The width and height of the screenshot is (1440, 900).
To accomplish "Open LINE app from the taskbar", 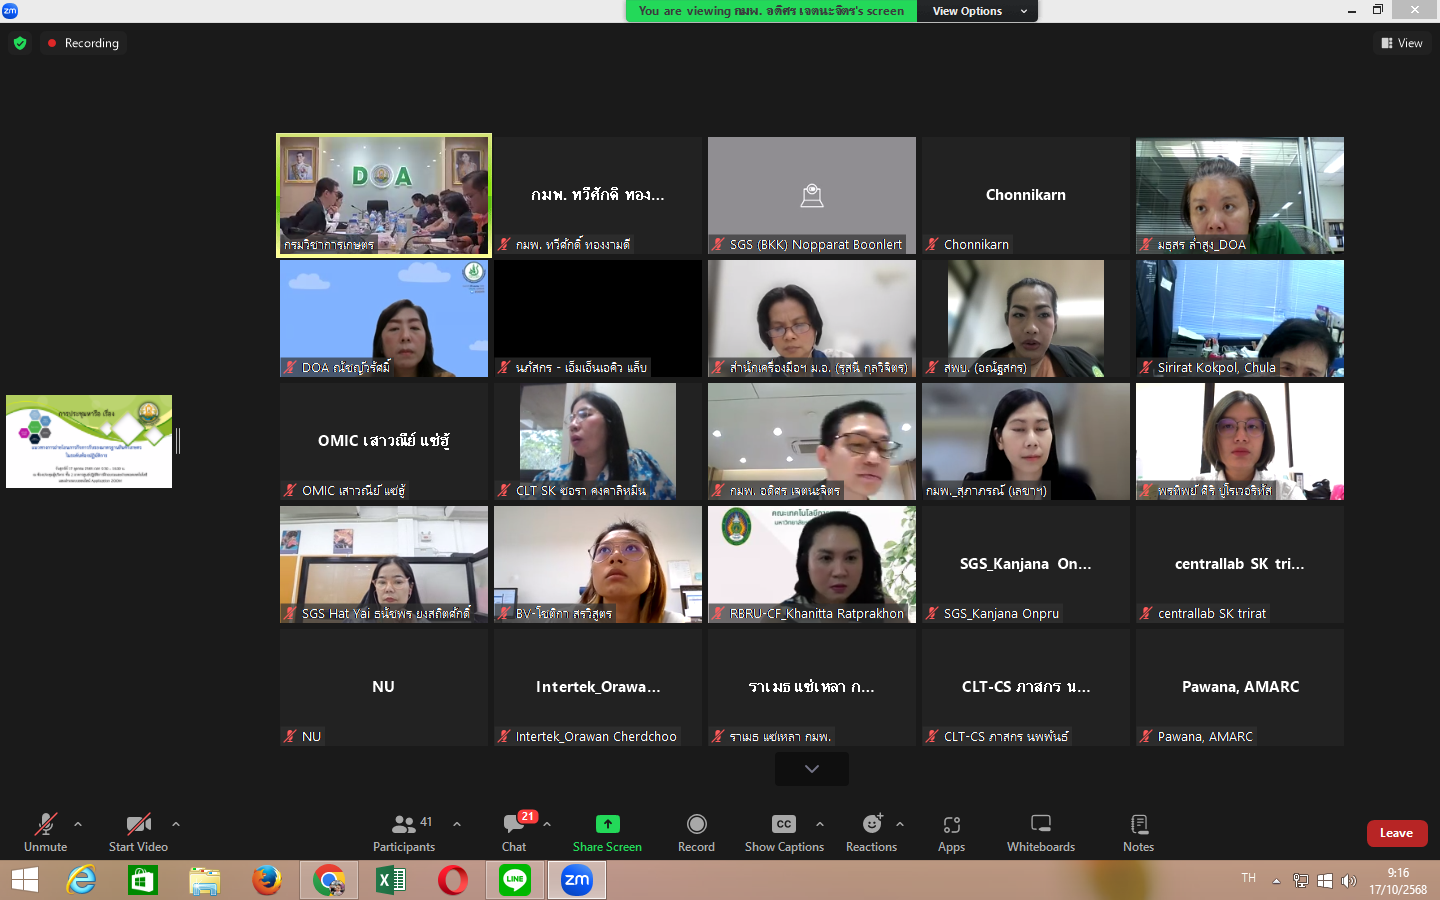I will pos(515,880).
